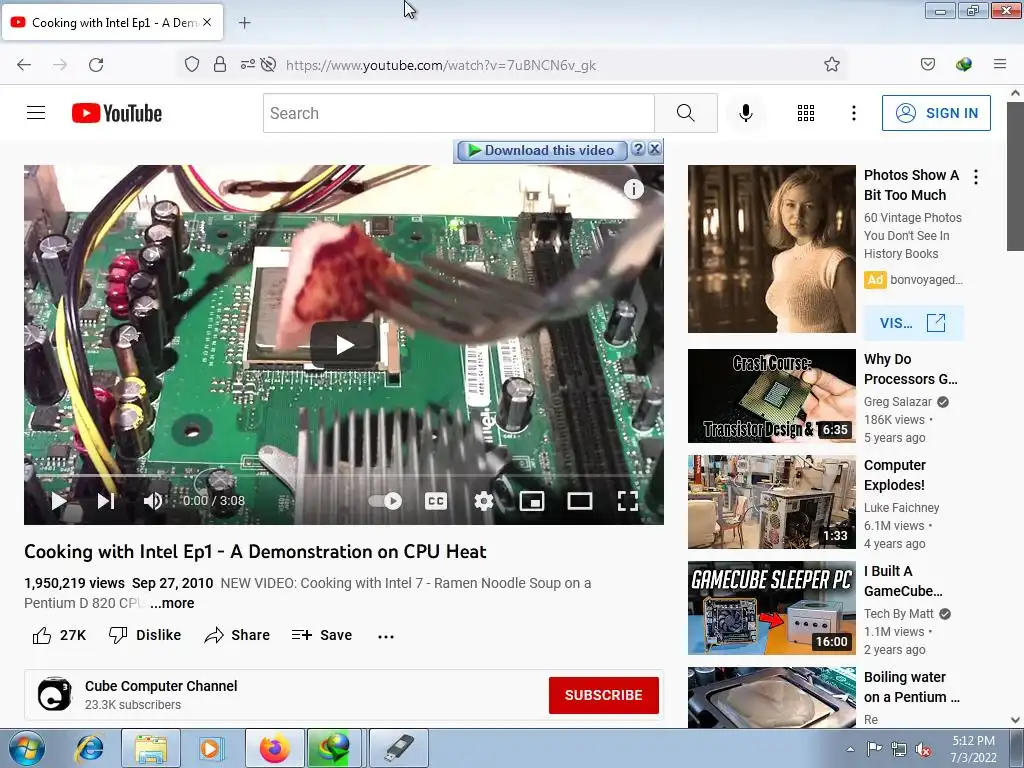The height and width of the screenshot is (768, 1024).
Task: Enable miniplayer mode
Action: point(532,501)
